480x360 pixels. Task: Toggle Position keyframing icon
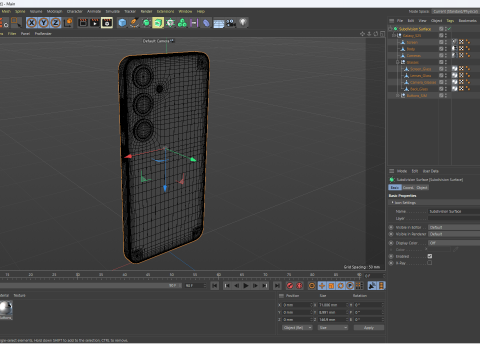tap(322, 286)
